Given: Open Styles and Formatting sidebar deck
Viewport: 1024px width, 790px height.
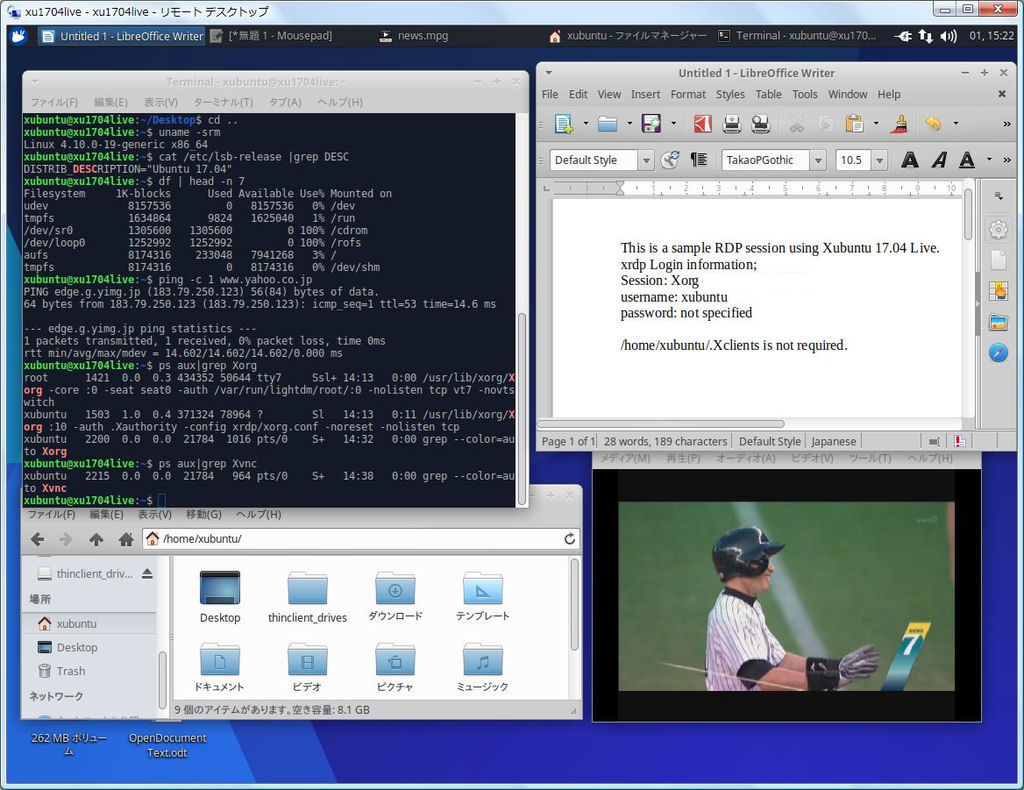Looking at the screenshot, I should (x=998, y=291).
